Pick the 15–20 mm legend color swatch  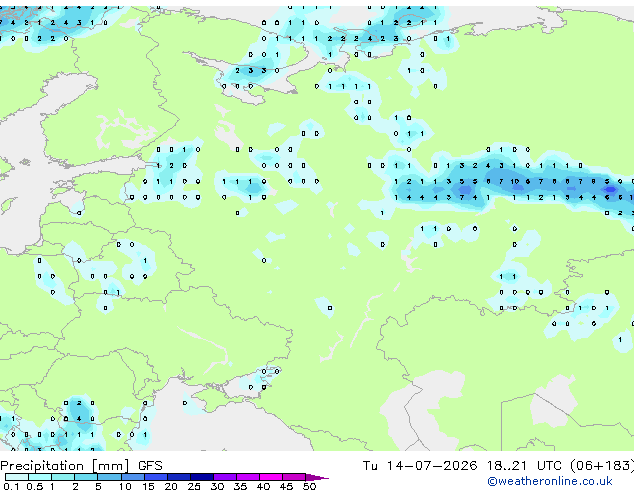pyautogui.click(x=156, y=477)
